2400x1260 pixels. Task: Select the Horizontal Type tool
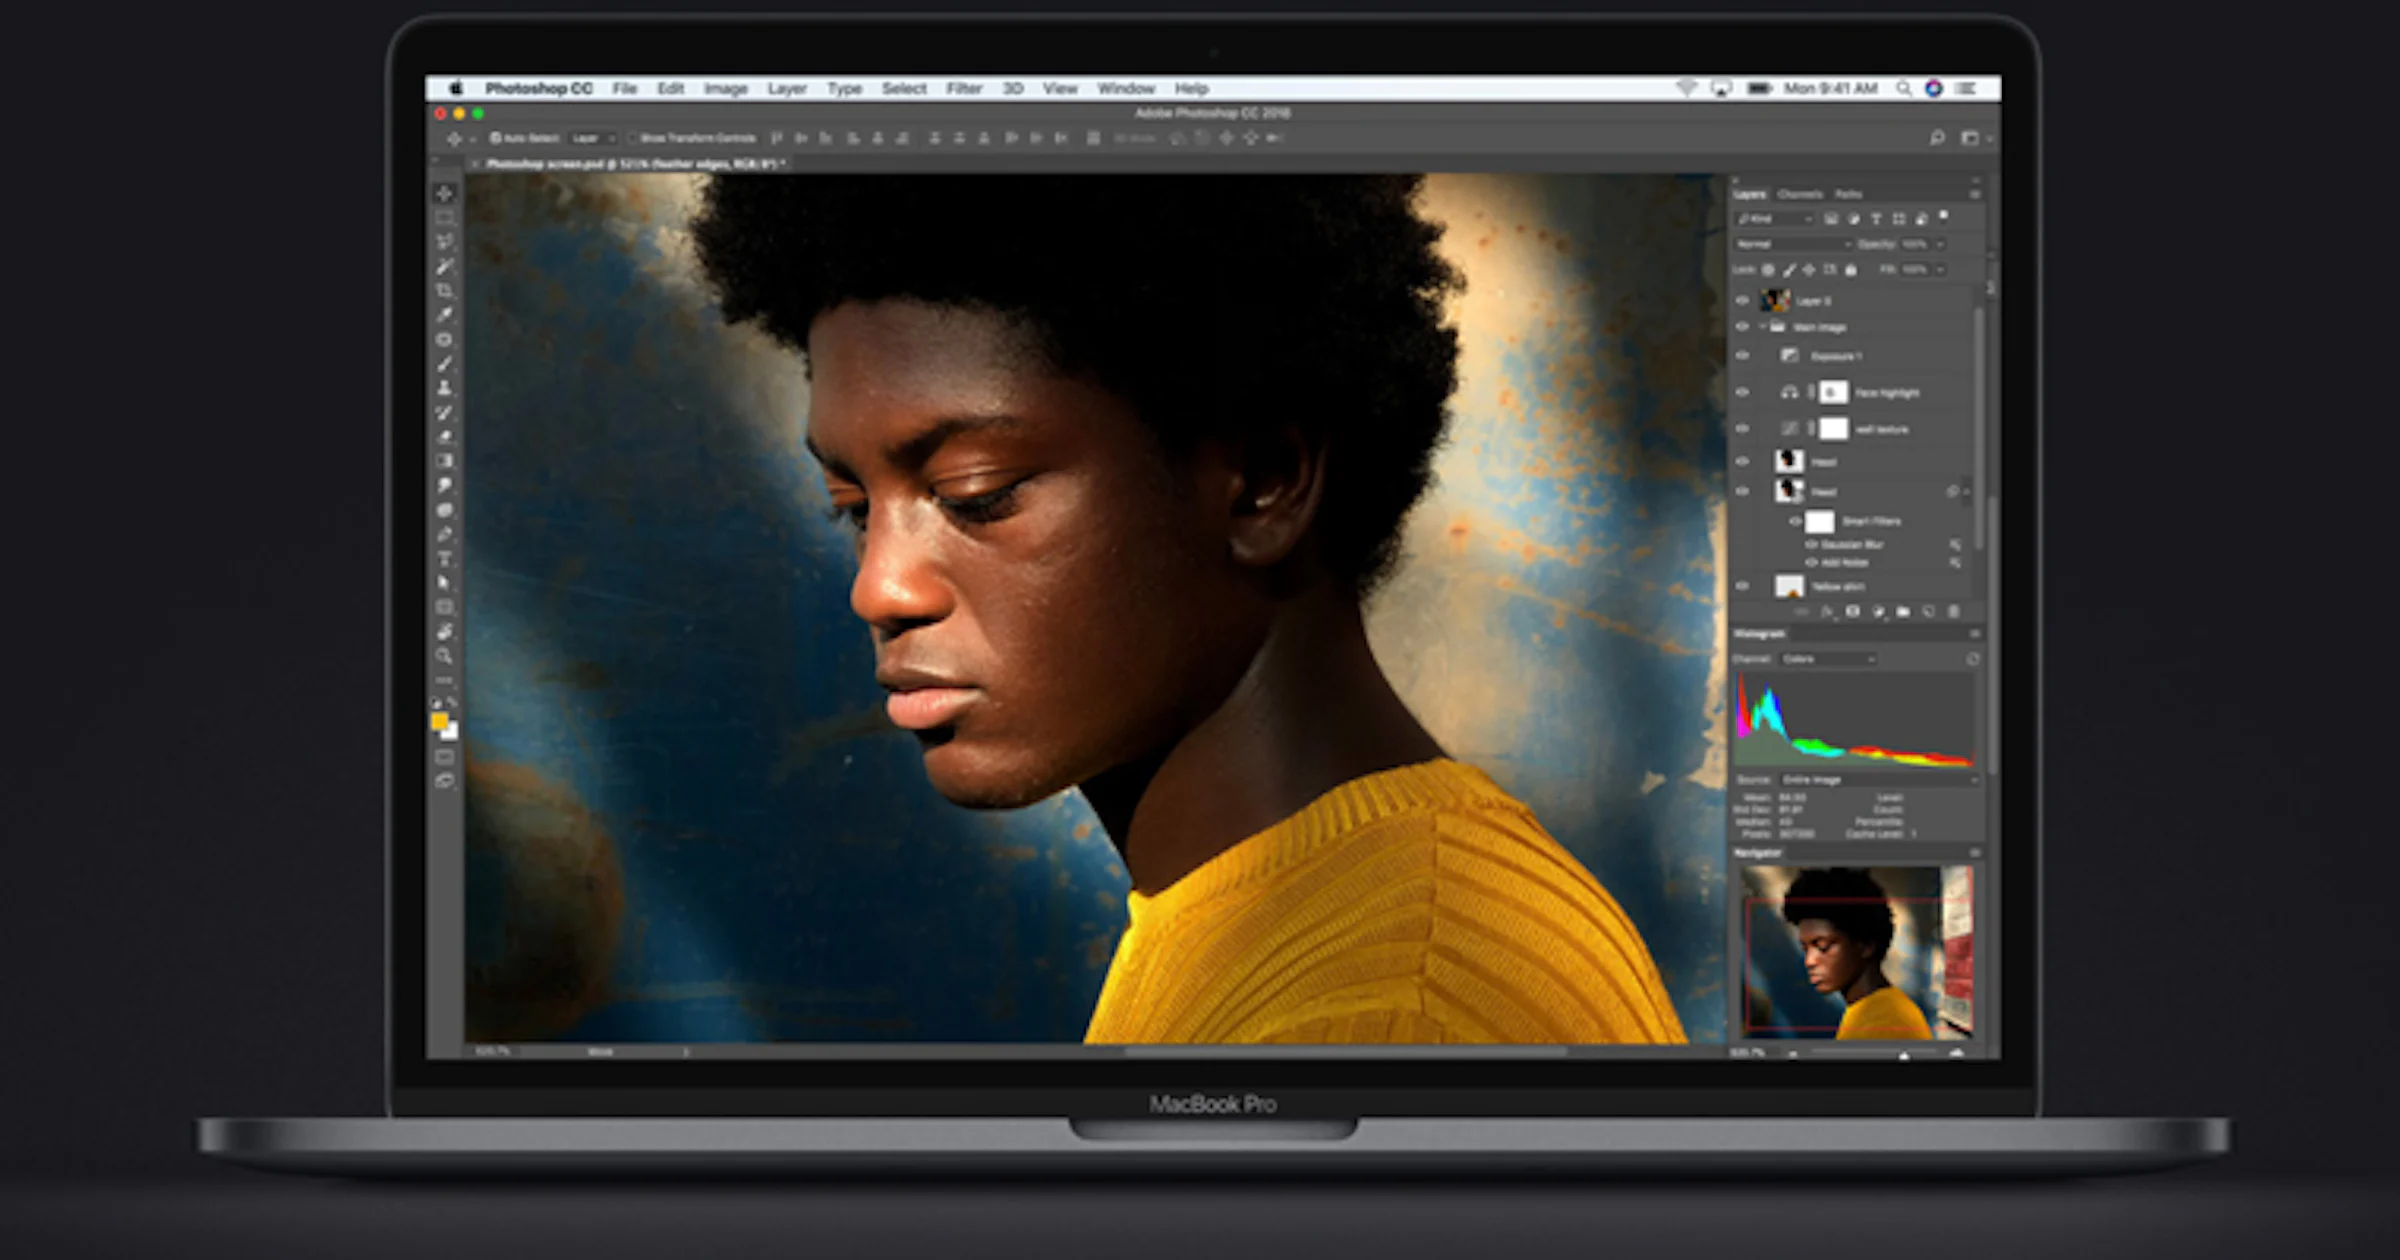pos(445,559)
